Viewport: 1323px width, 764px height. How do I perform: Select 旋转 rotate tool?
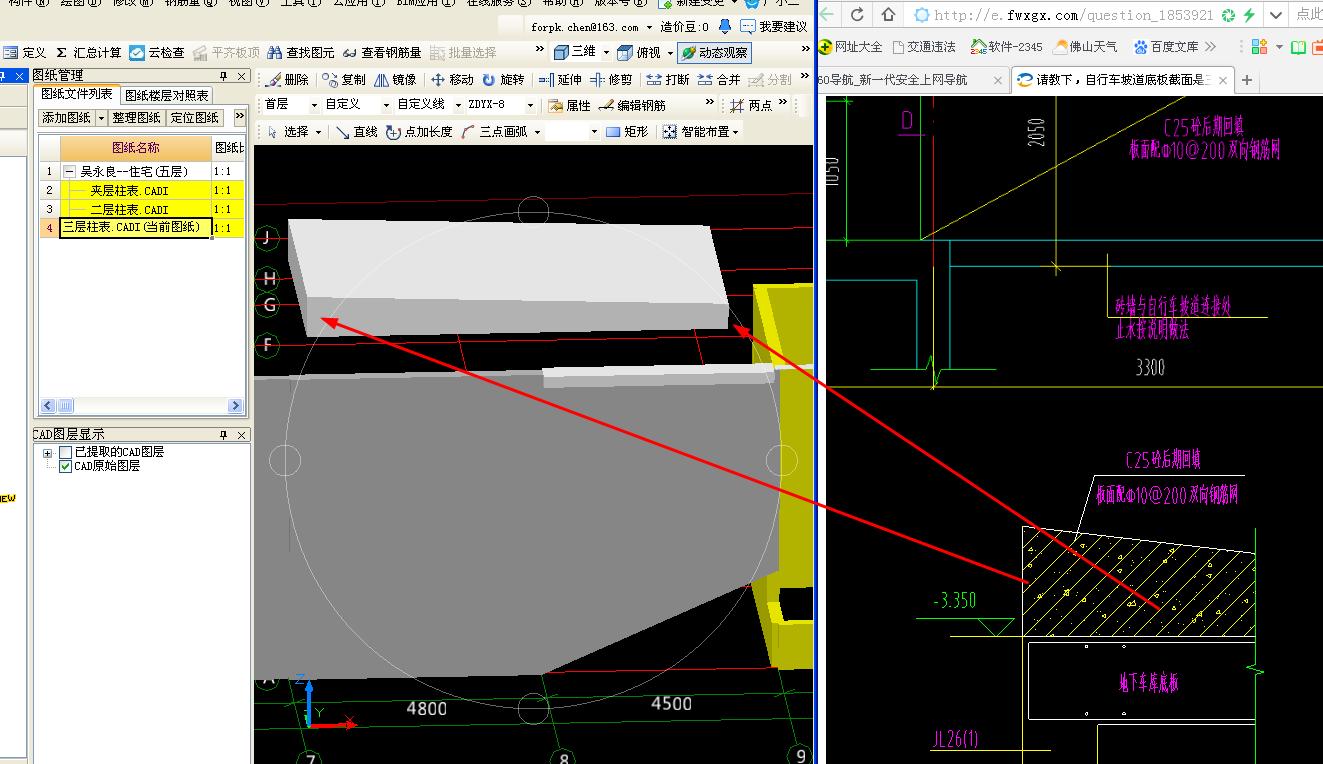(503, 80)
